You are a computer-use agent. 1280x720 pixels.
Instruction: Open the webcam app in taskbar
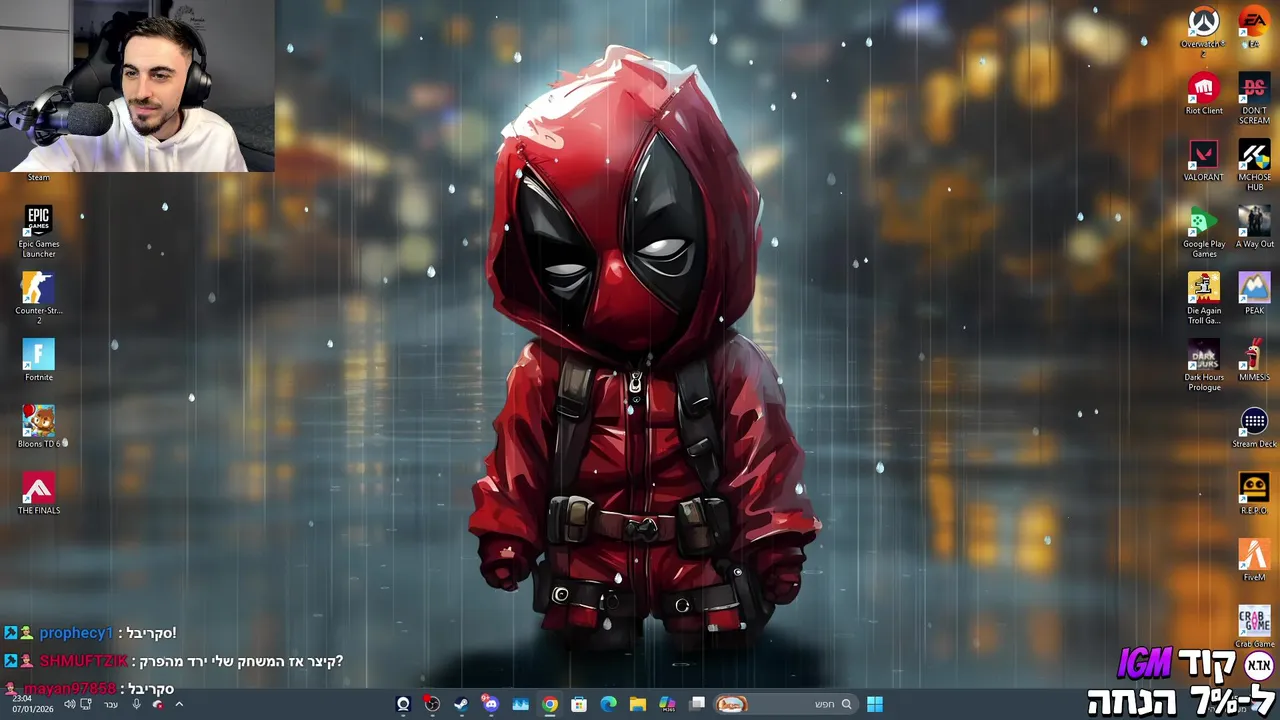tap(403, 704)
